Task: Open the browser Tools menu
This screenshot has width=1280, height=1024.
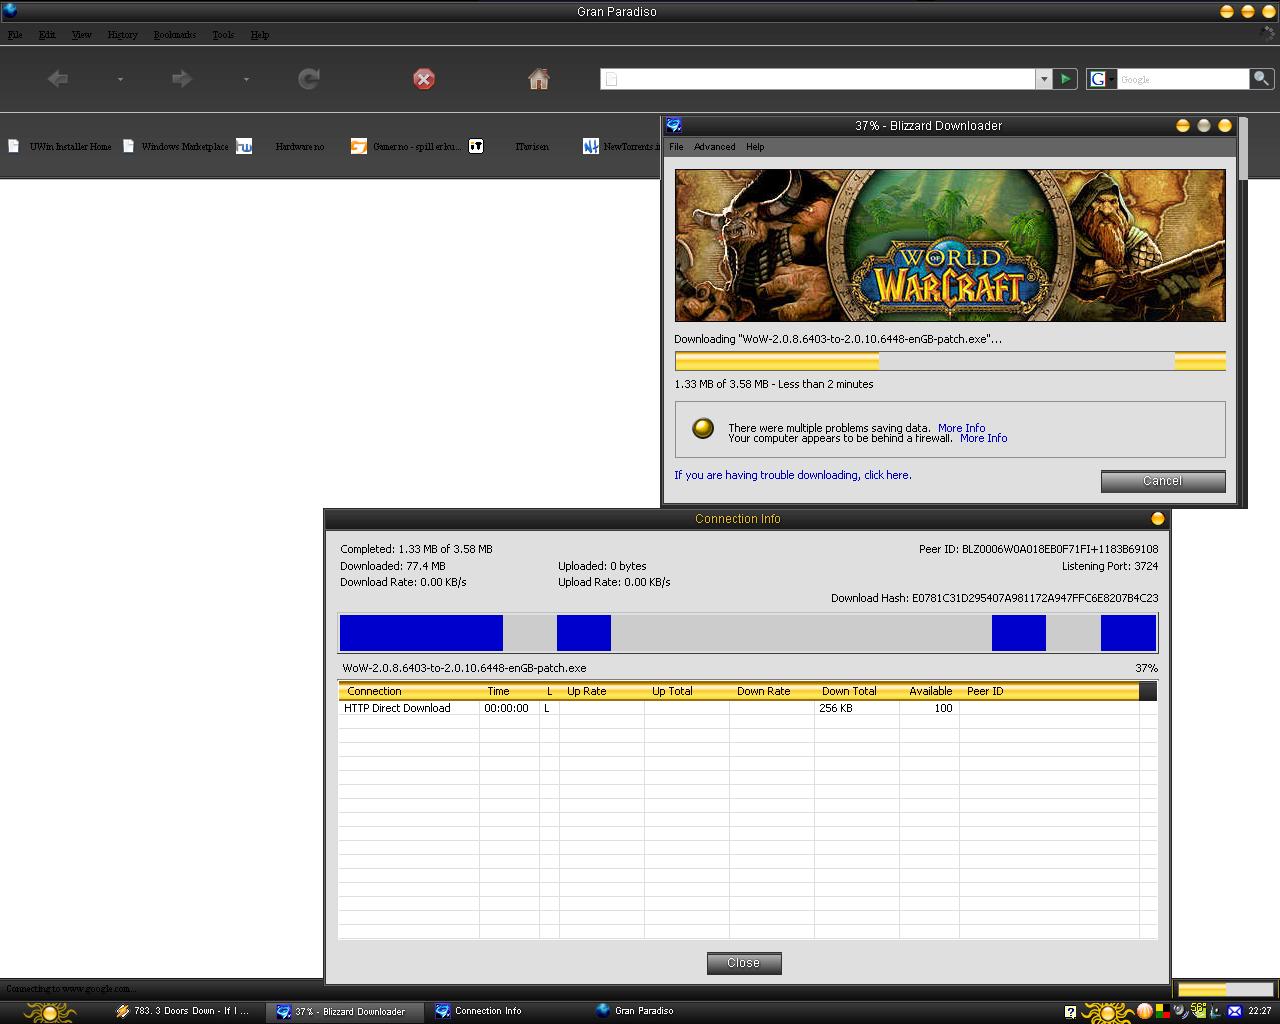Action: pos(223,35)
